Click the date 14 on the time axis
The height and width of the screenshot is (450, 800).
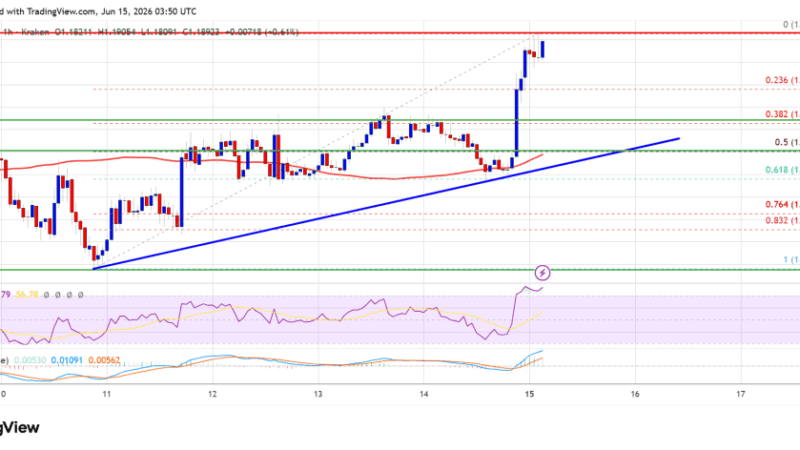click(x=423, y=394)
